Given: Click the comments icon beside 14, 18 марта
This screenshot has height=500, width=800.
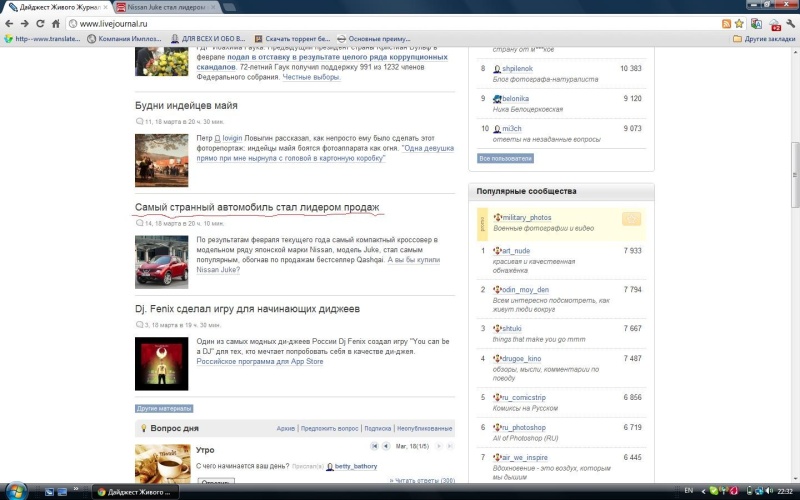Looking at the screenshot, I should coord(139,223).
